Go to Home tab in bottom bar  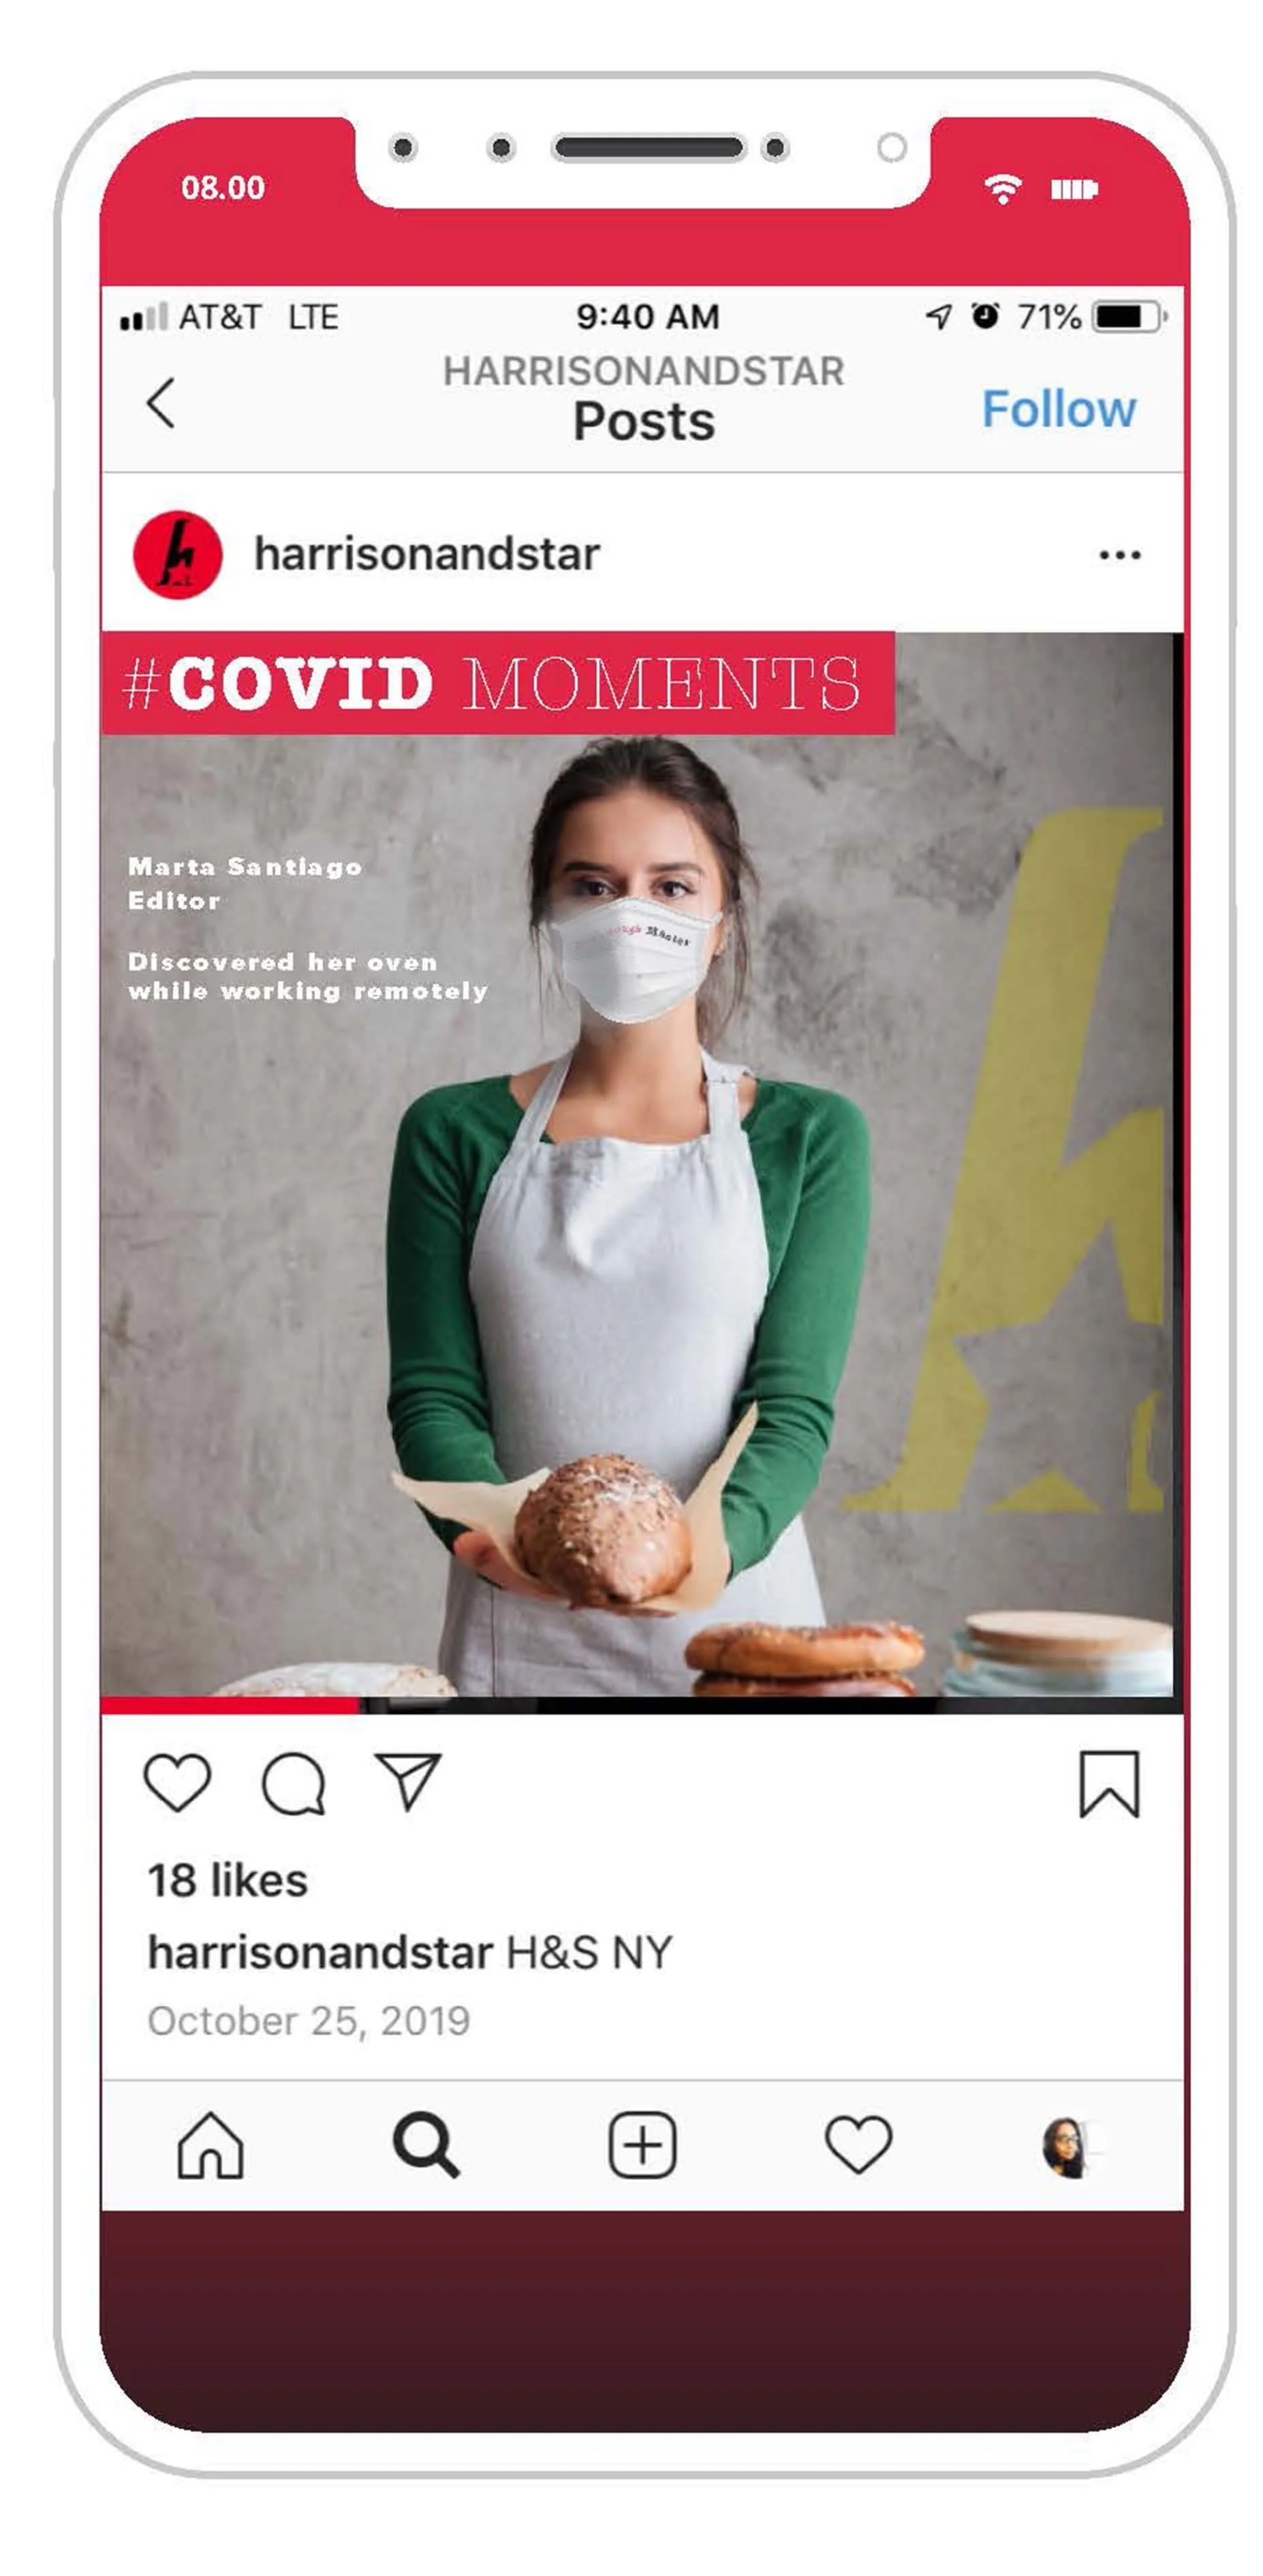pos(211,2145)
